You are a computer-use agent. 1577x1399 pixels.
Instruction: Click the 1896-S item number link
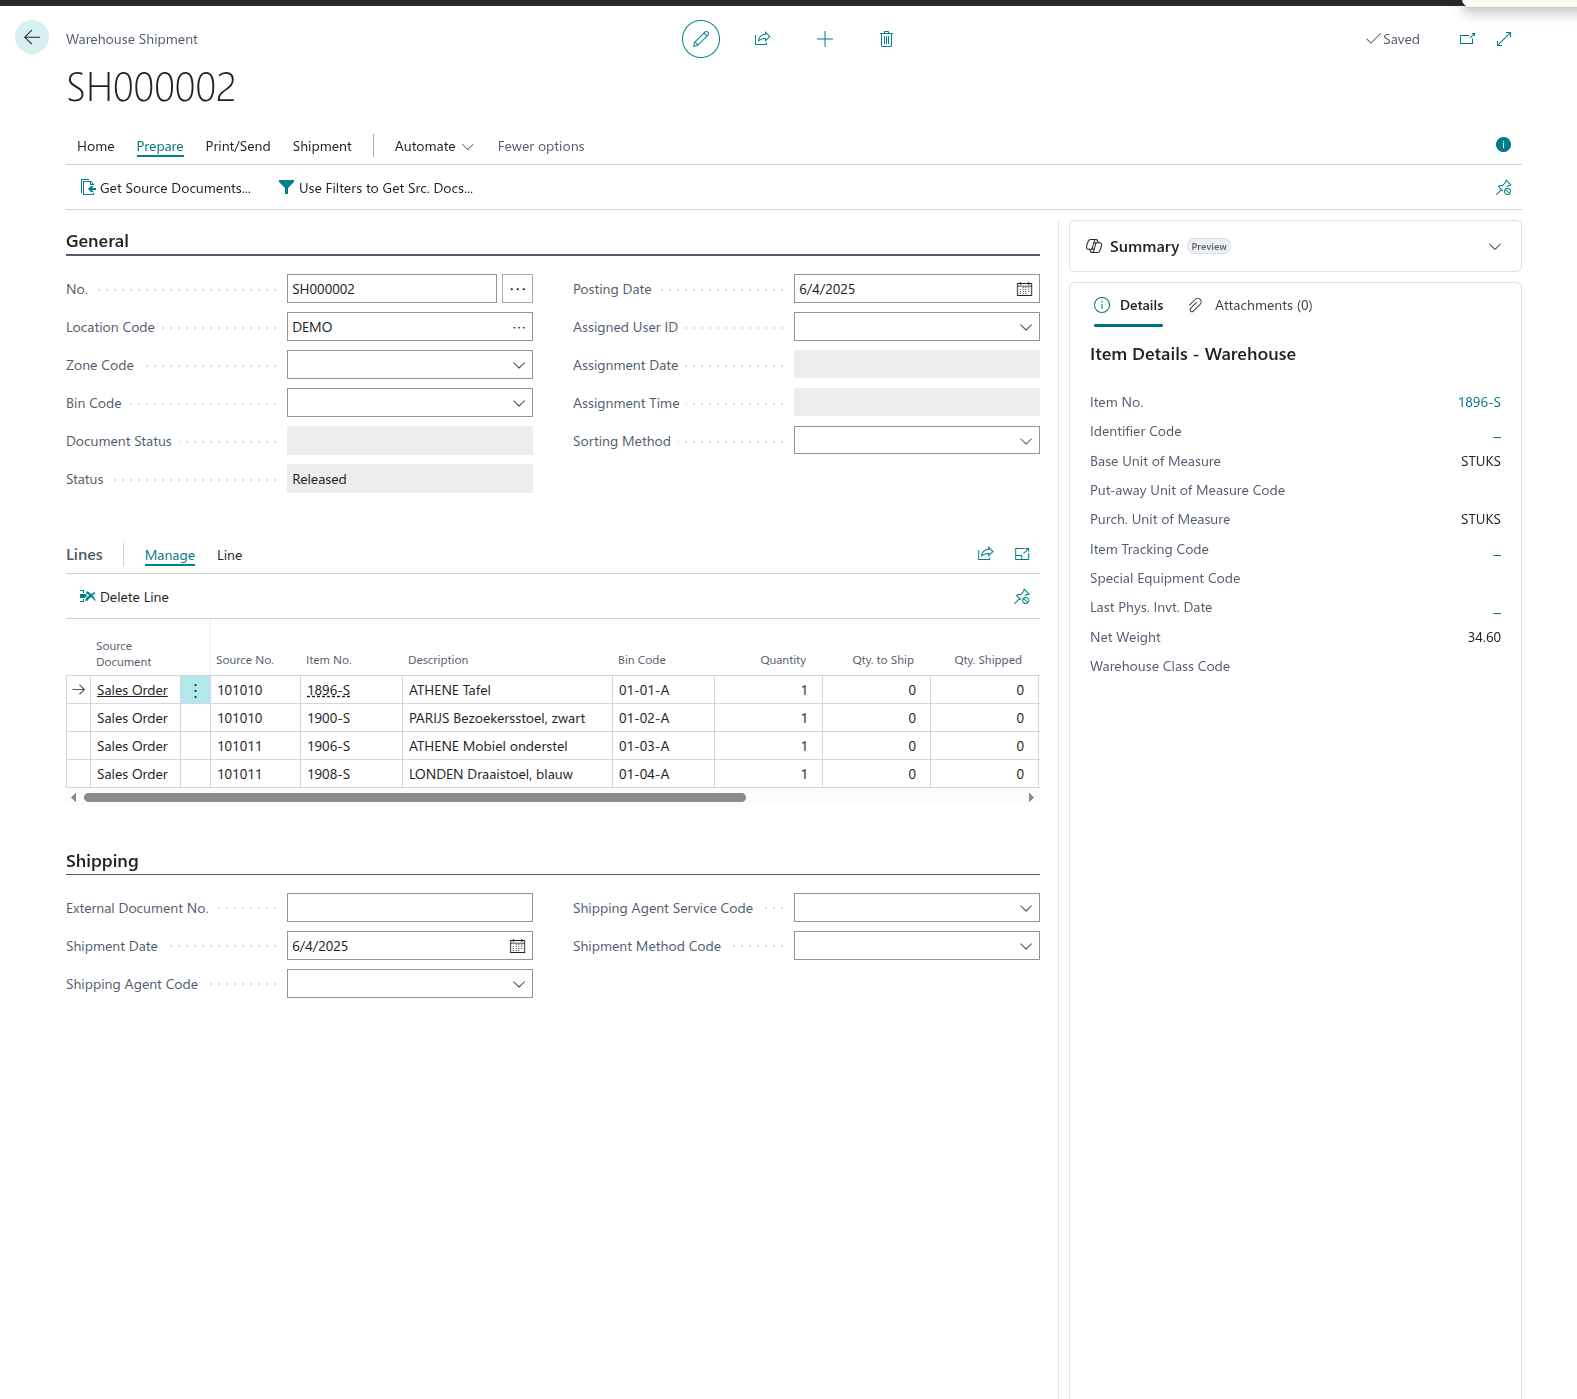click(x=1478, y=402)
